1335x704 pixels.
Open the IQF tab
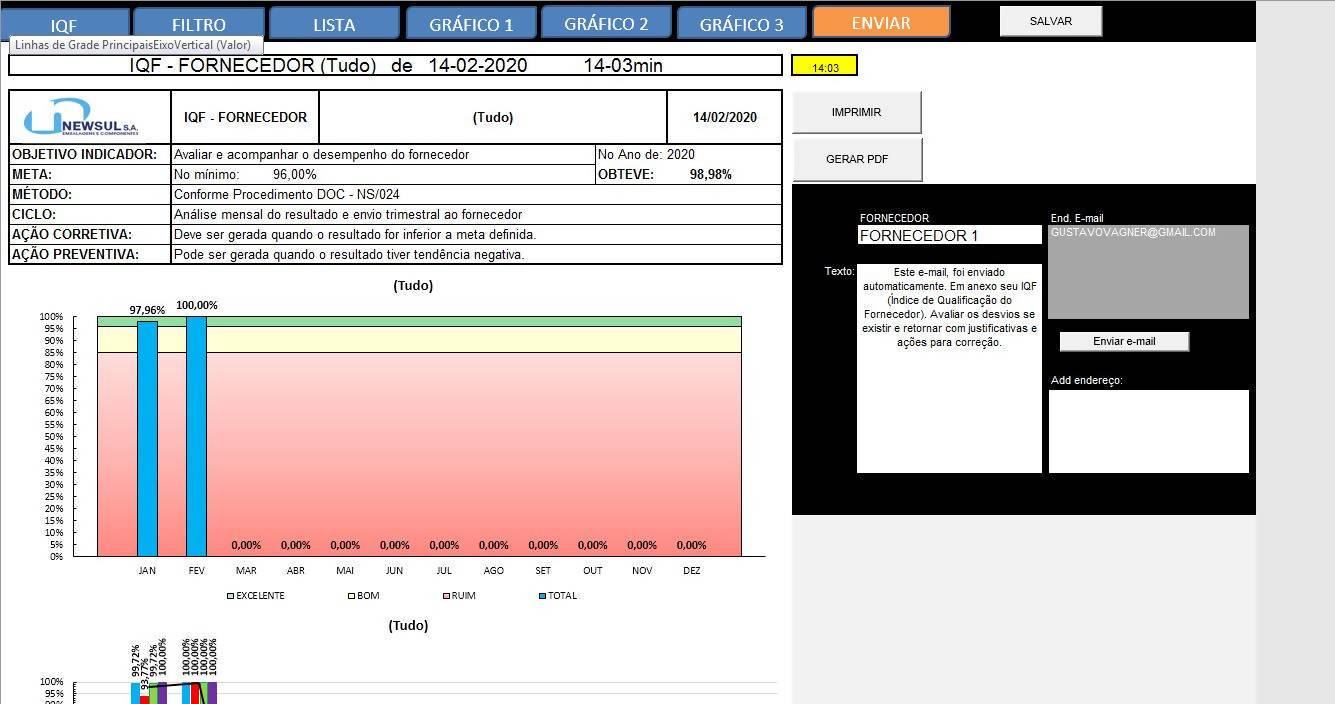pyautogui.click(x=64, y=24)
